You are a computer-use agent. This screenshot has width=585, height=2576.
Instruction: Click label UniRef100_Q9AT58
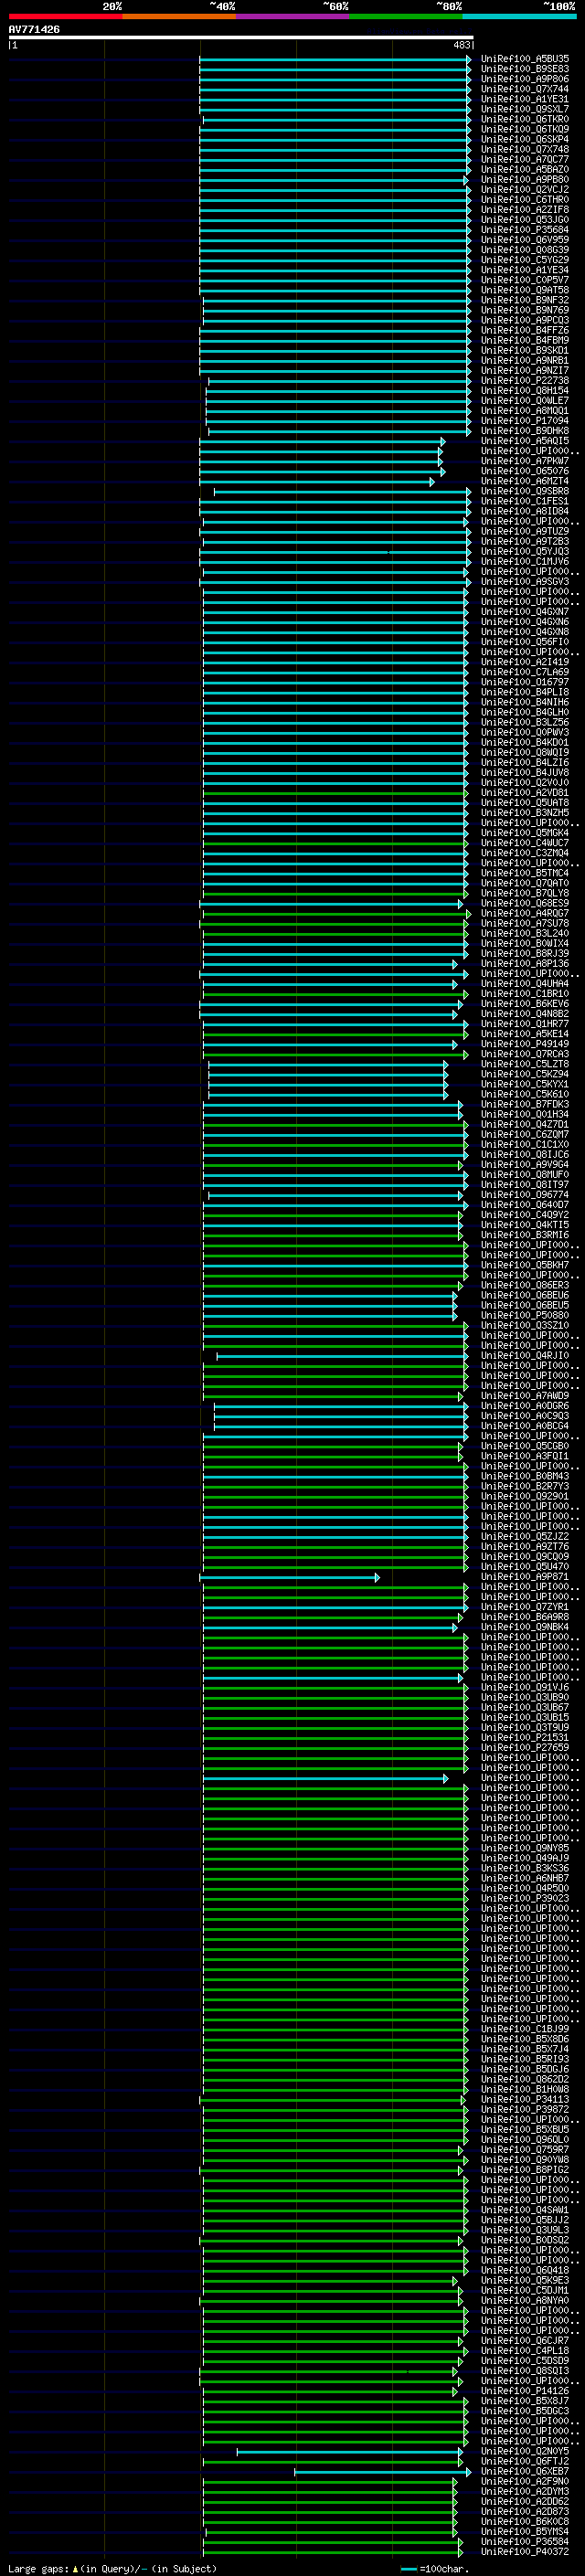[x=525, y=290]
